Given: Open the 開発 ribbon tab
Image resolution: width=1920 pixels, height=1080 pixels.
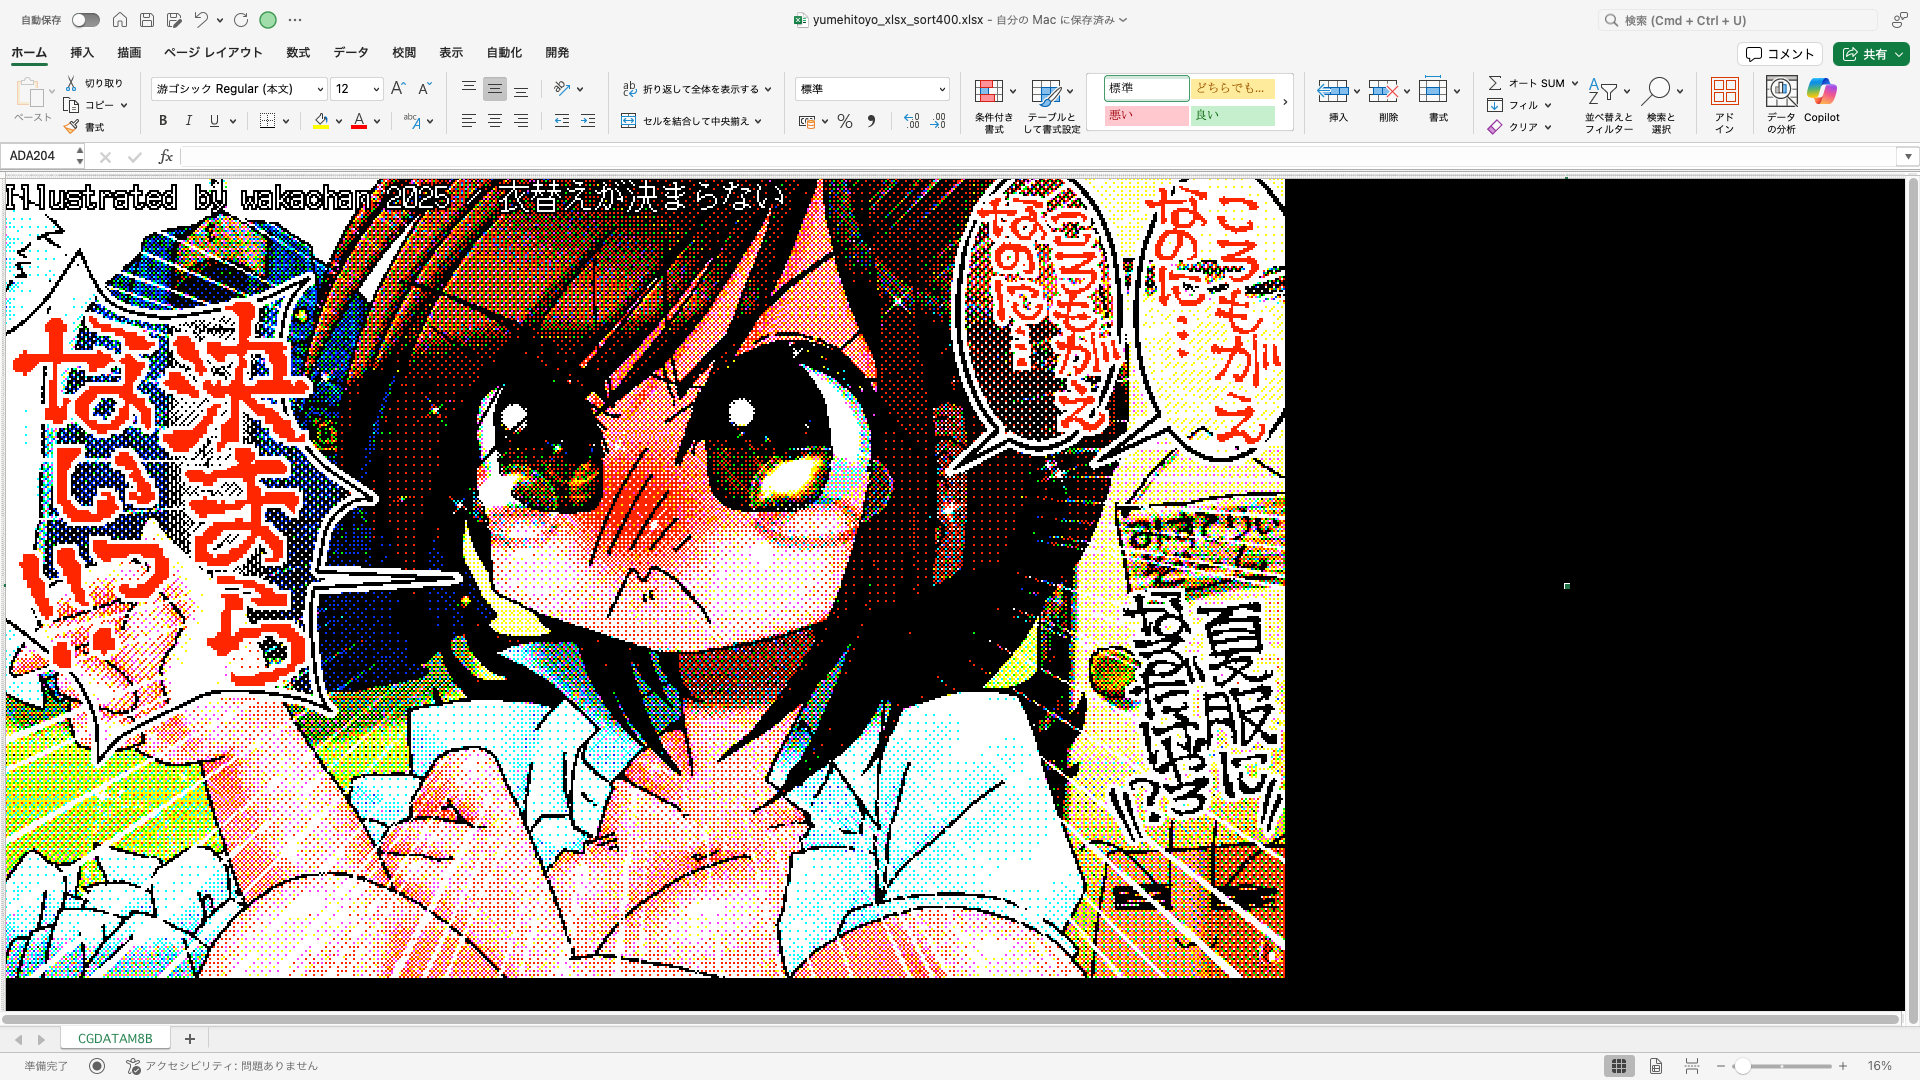Looking at the screenshot, I should [x=557, y=53].
